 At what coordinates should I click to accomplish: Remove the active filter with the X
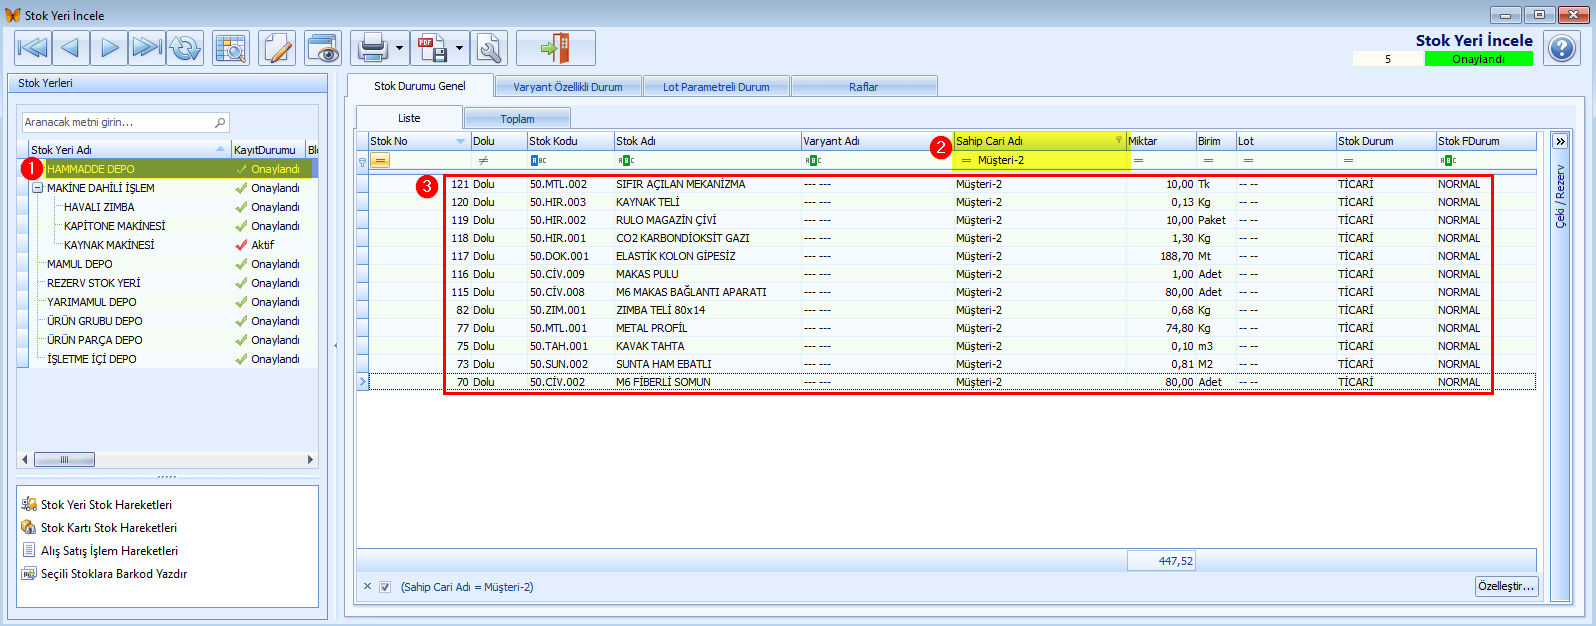point(367,587)
